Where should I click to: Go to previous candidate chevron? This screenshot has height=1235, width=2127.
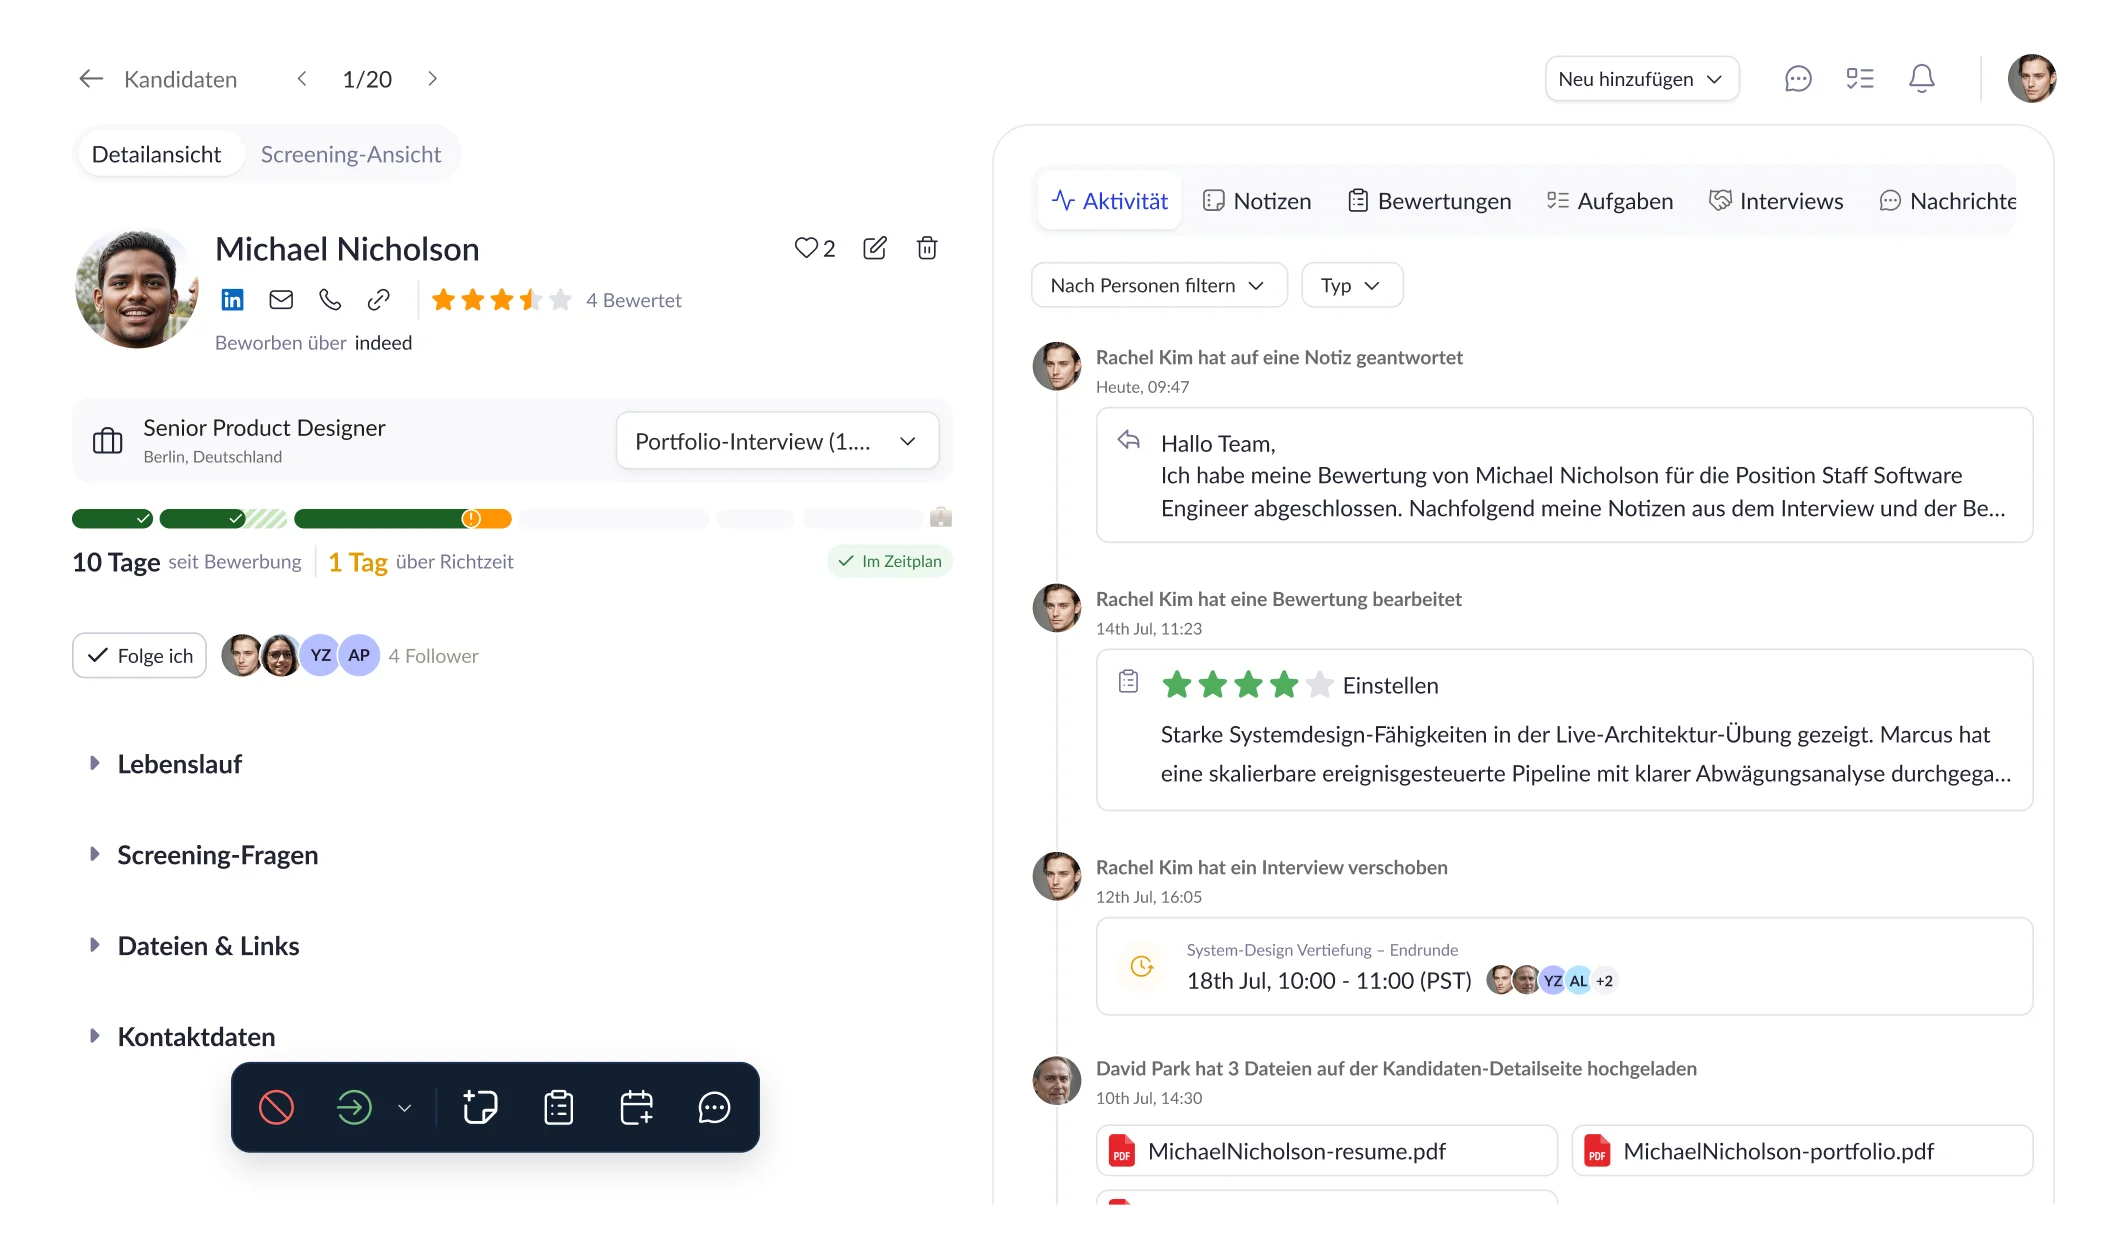coord(302,79)
